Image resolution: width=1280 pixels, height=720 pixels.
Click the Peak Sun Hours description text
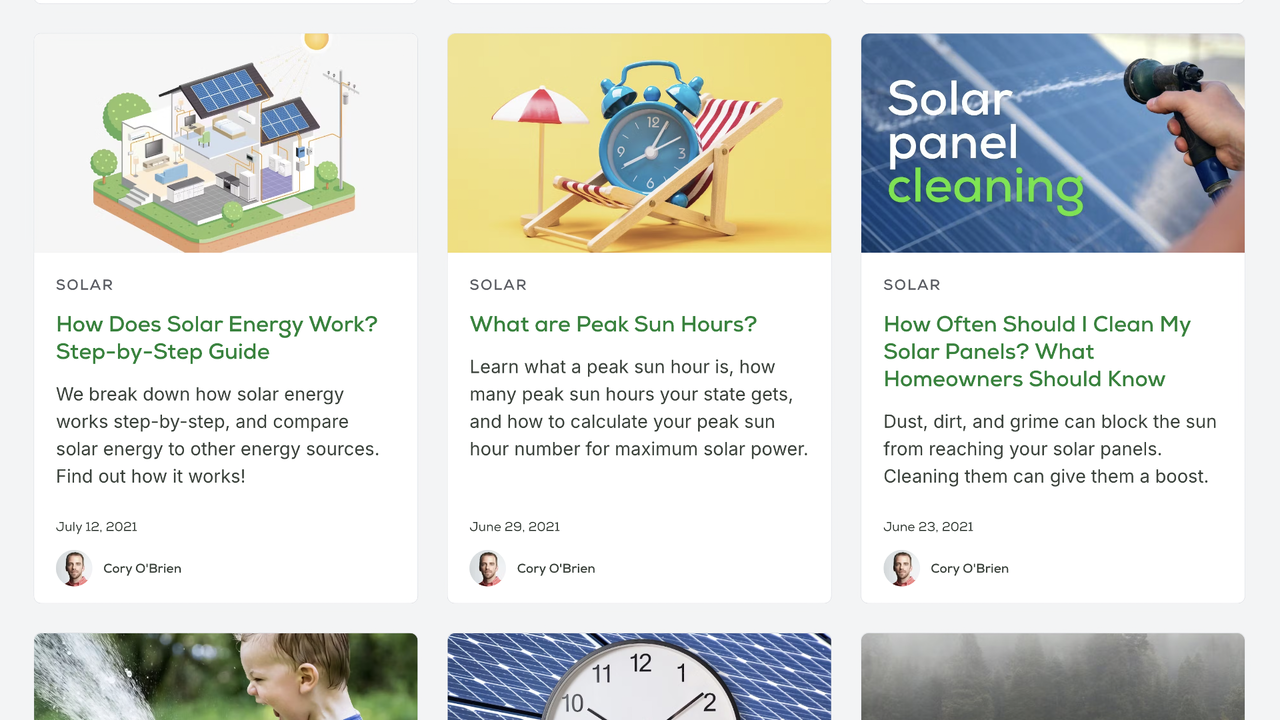click(638, 408)
